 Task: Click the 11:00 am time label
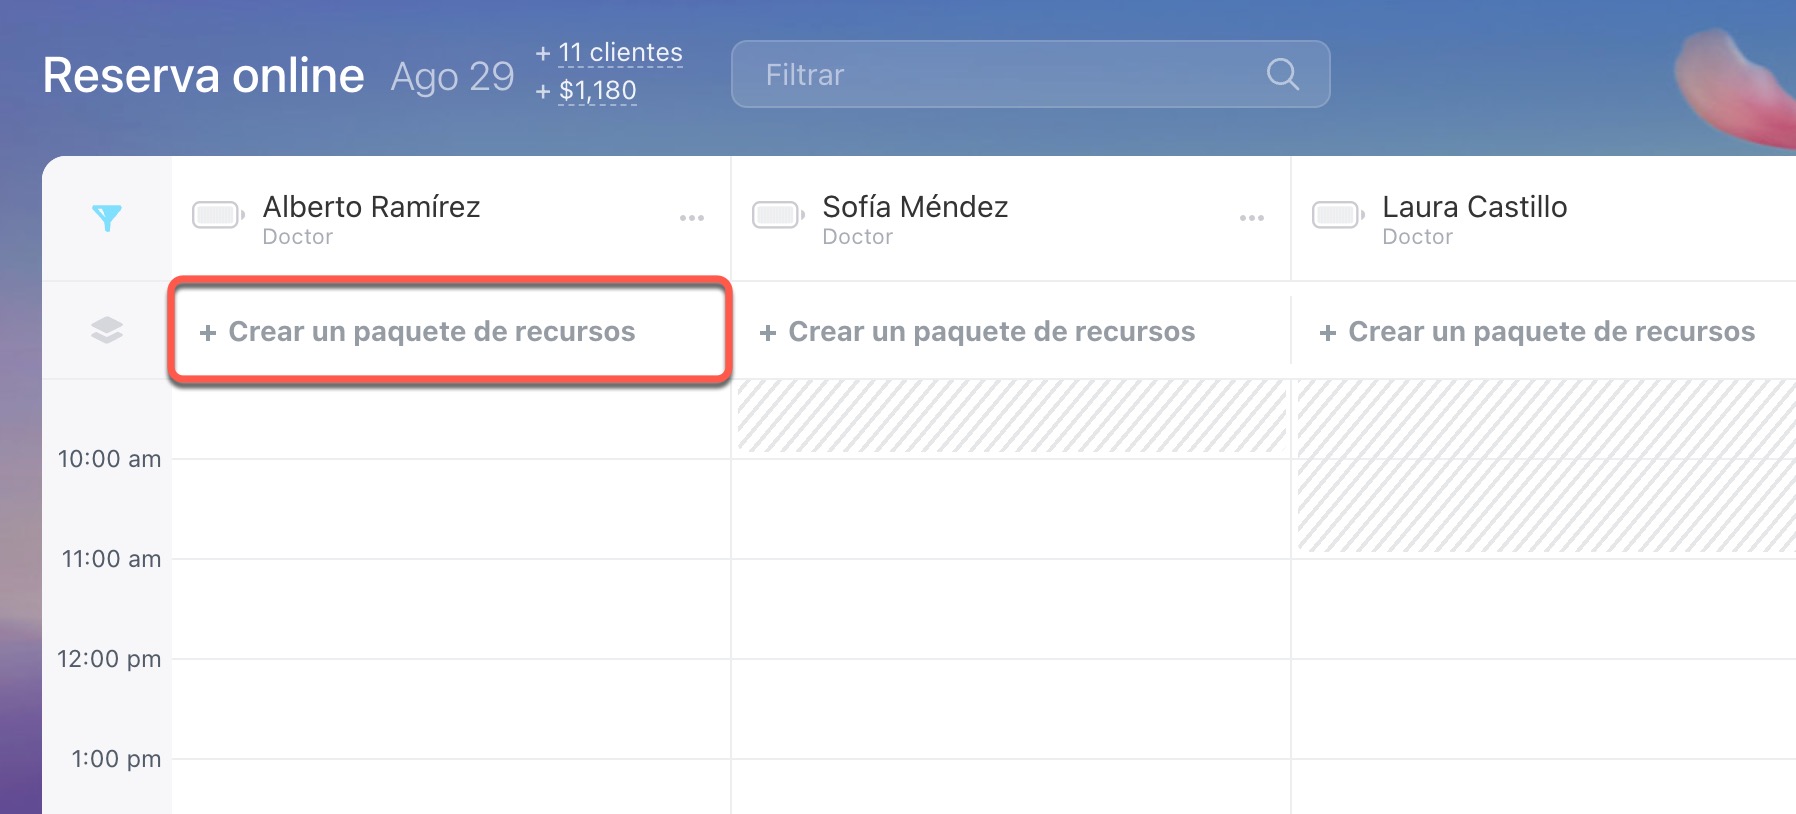click(x=111, y=559)
